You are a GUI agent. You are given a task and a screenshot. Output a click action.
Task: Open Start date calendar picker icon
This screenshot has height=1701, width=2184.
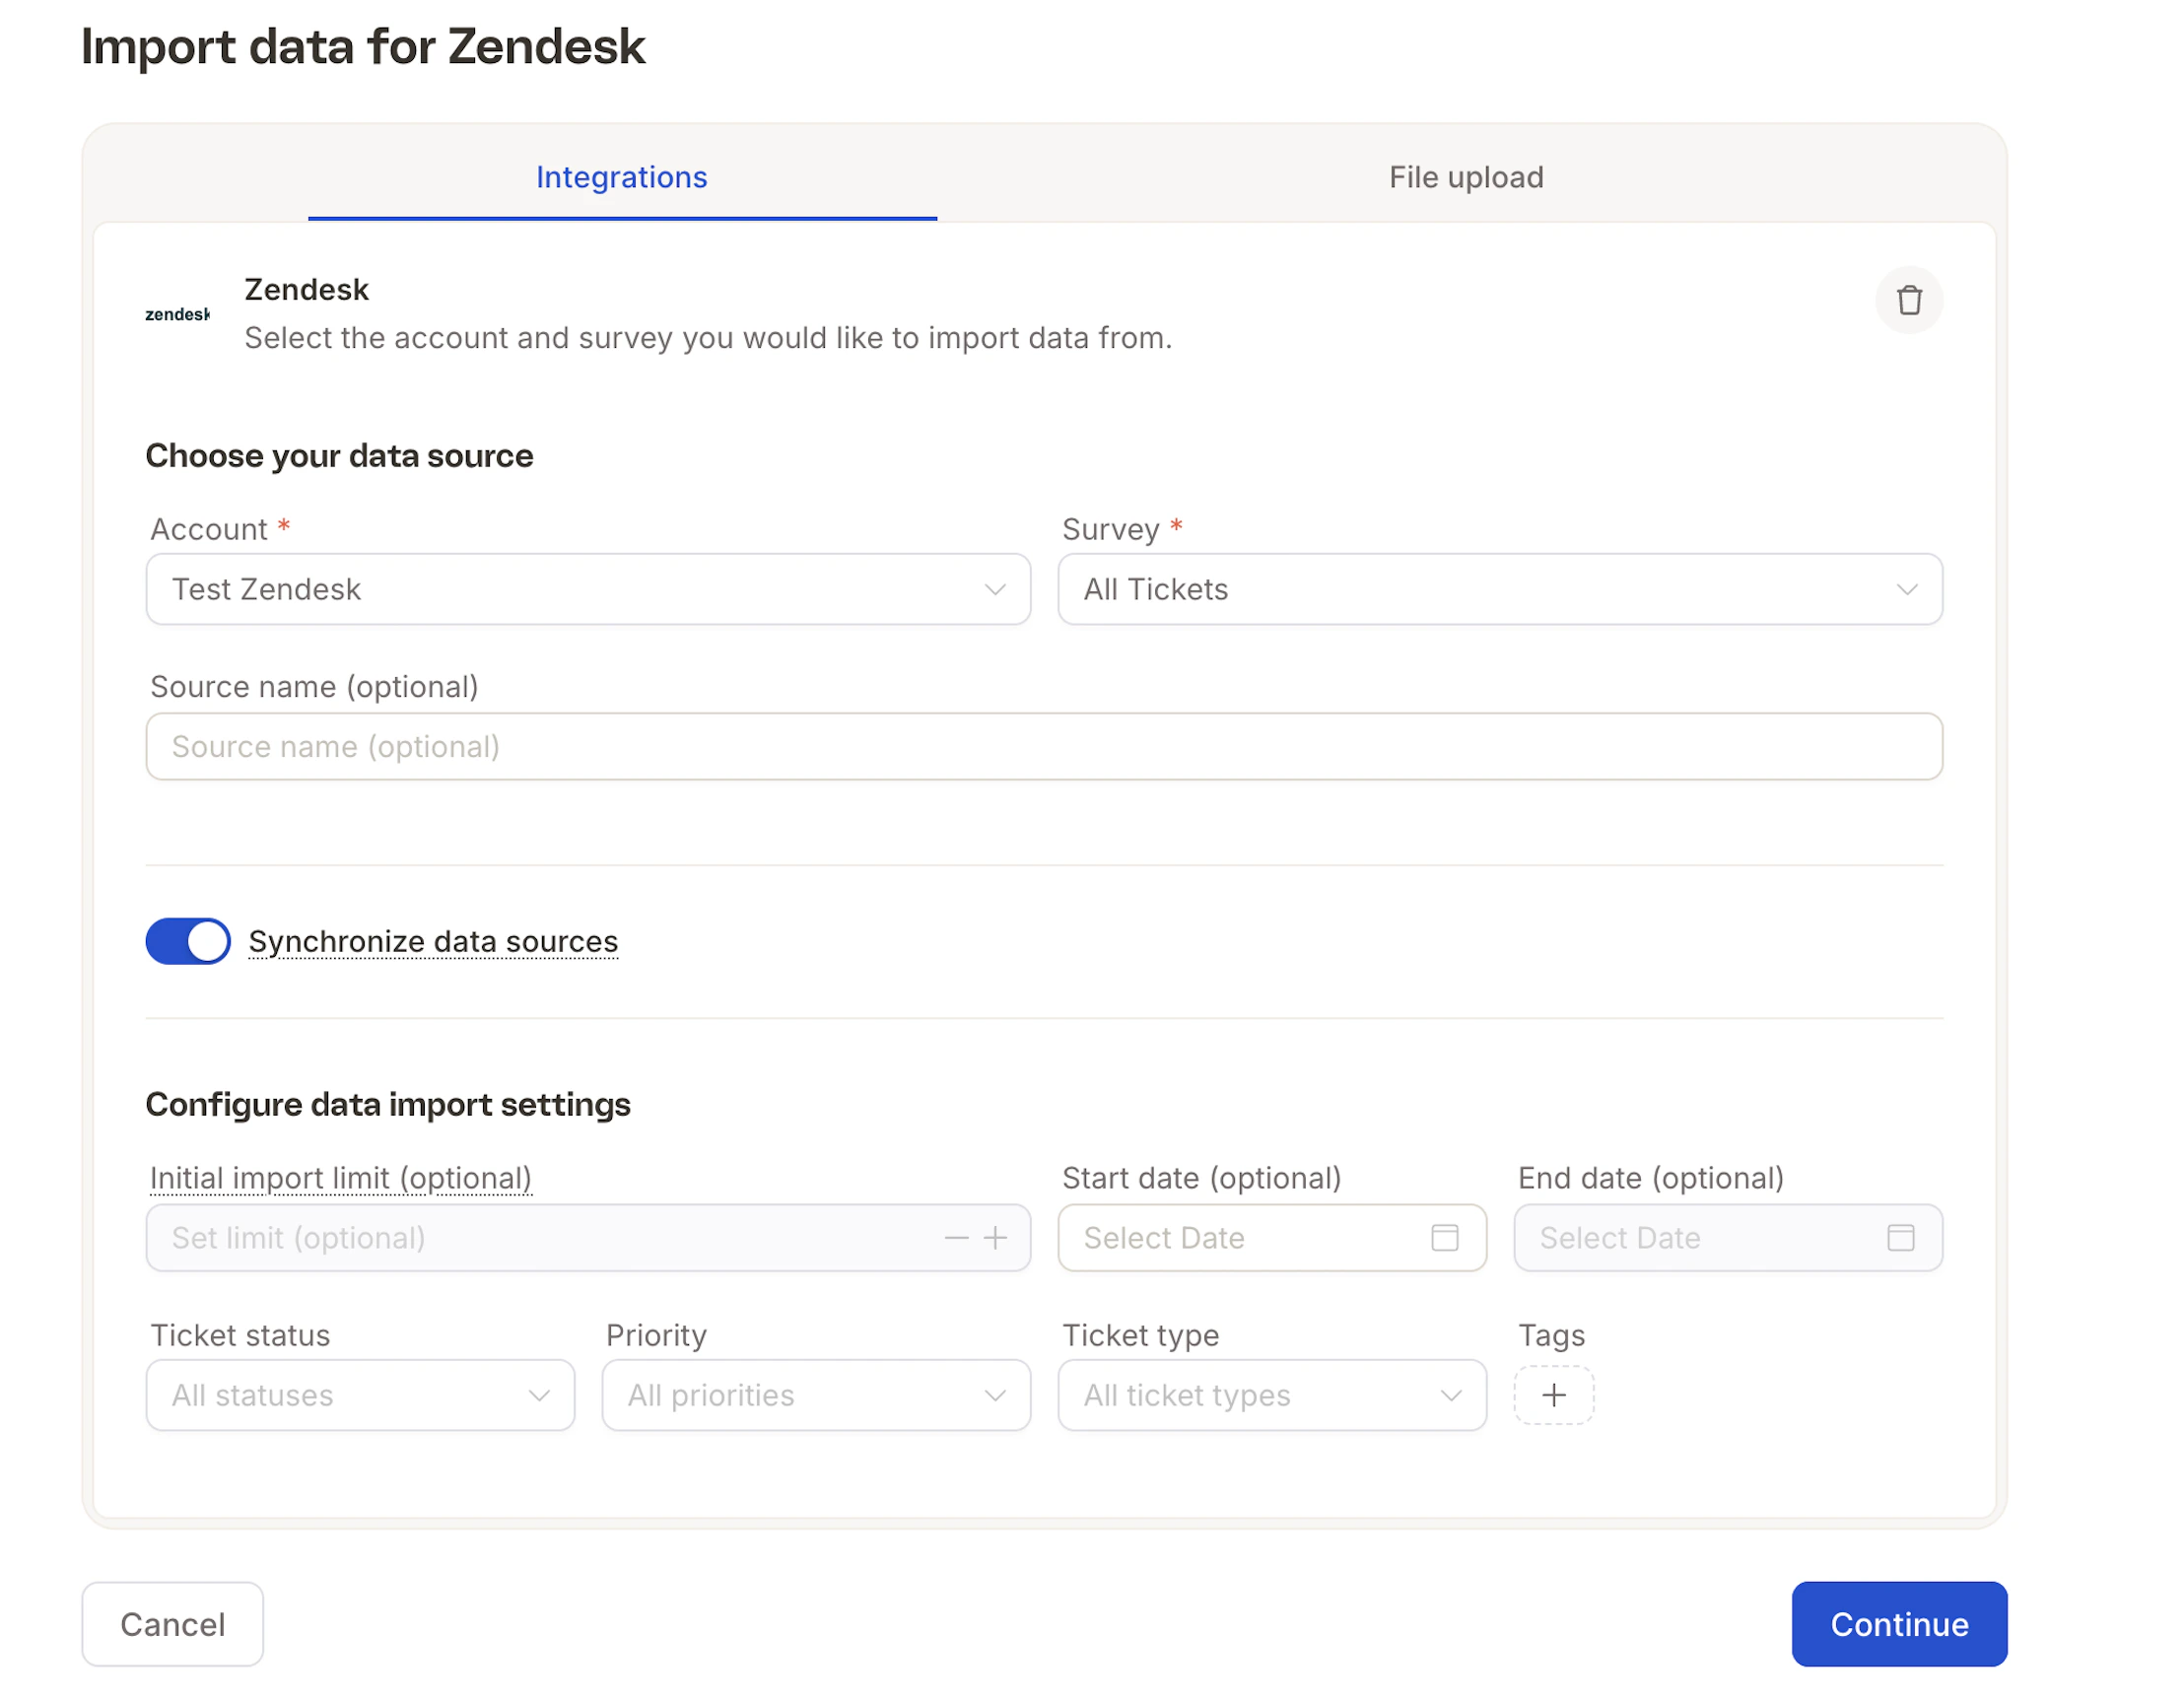click(1444, 1238)
